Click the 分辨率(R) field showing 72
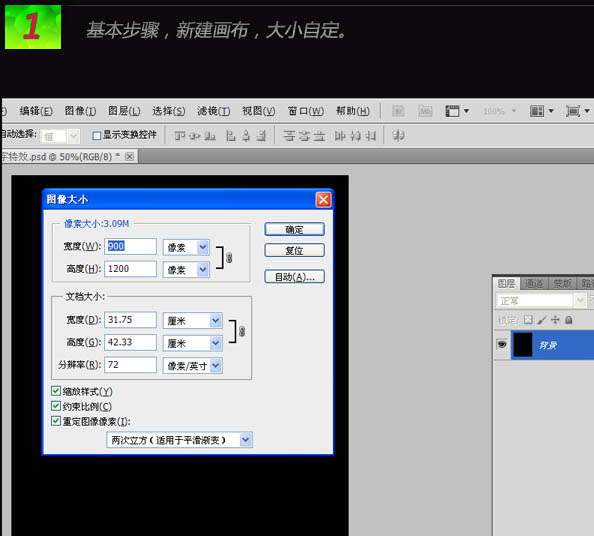 [130, 364]
